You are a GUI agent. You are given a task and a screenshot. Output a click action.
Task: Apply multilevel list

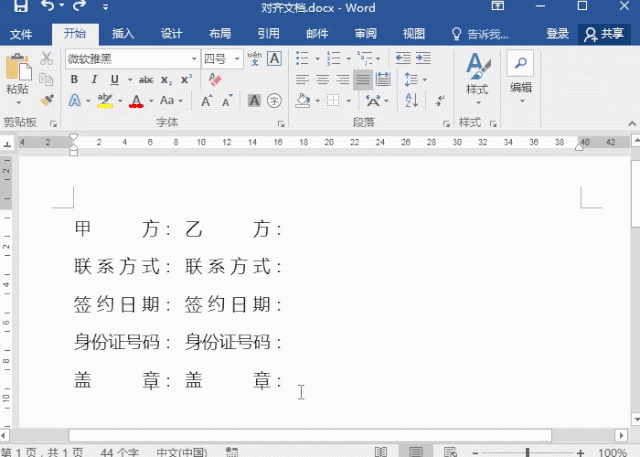tap(364, 58)
